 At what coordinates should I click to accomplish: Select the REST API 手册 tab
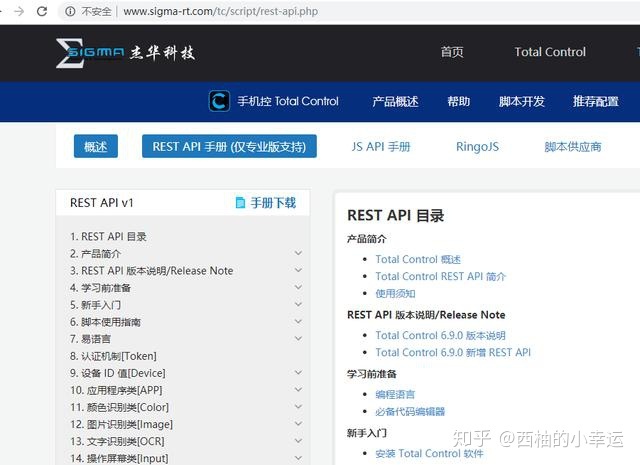click(229, 146)
